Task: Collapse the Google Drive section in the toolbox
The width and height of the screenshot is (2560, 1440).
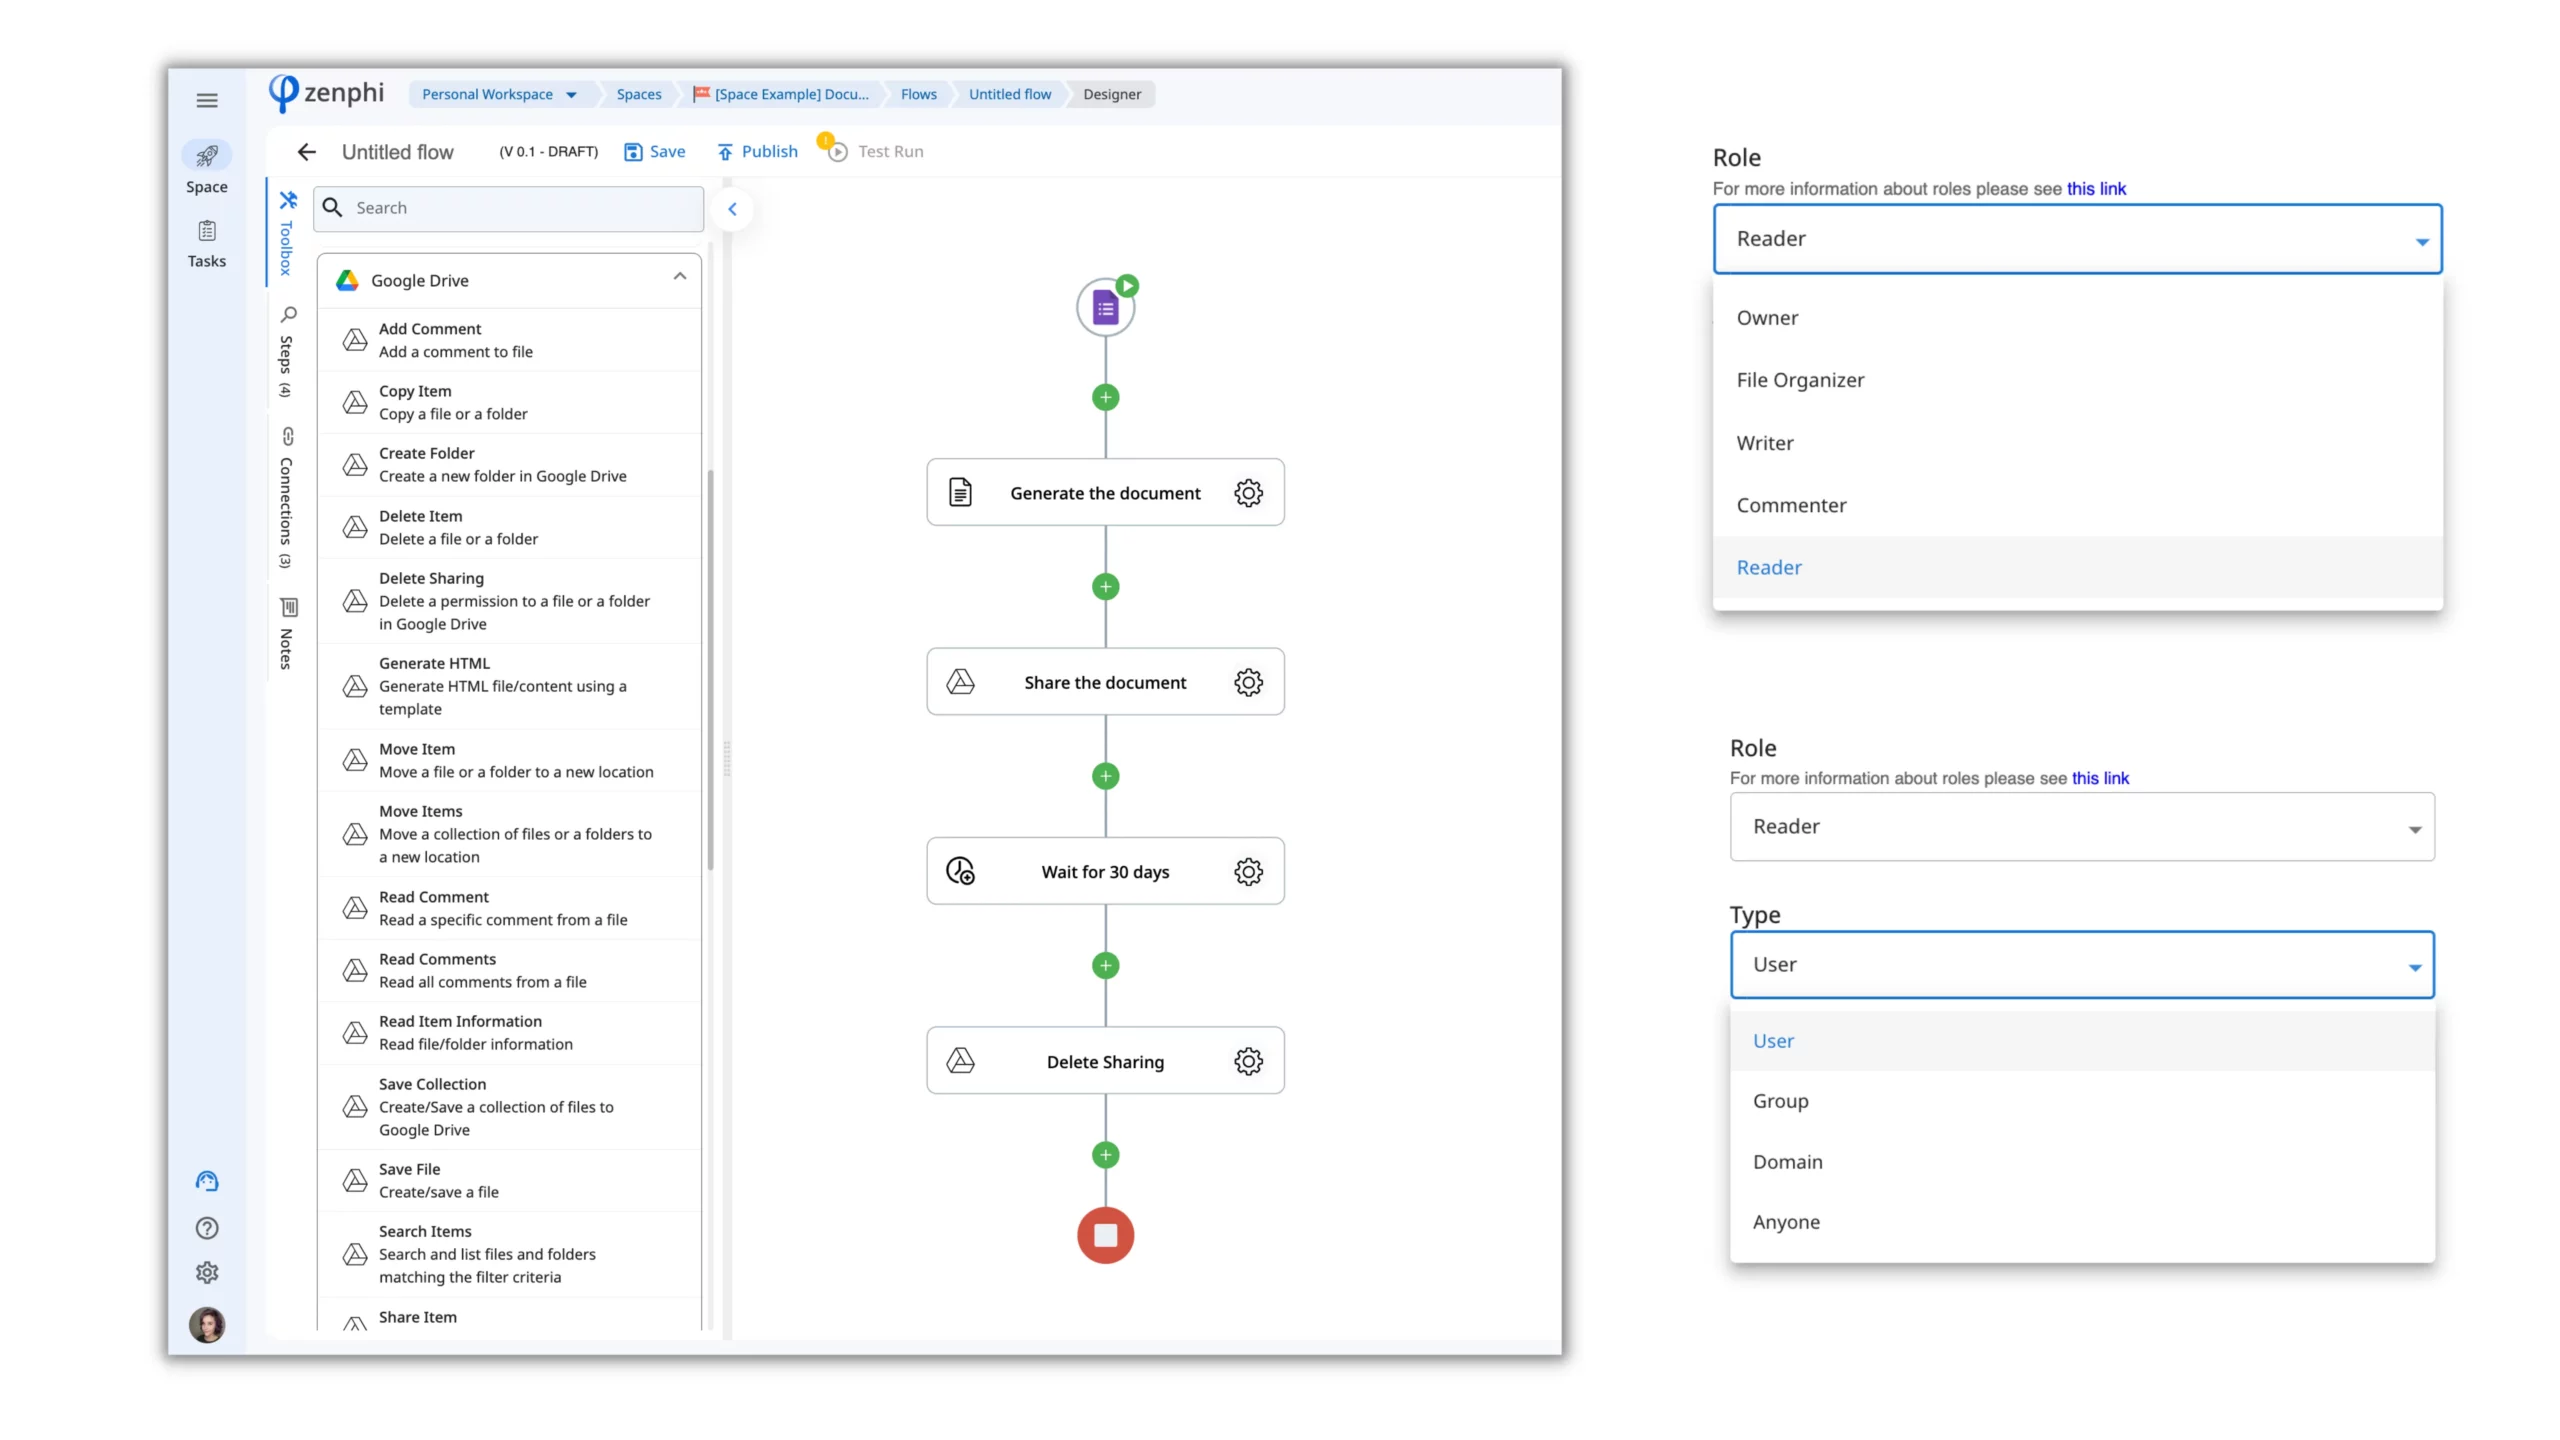Action: point(679,277)
